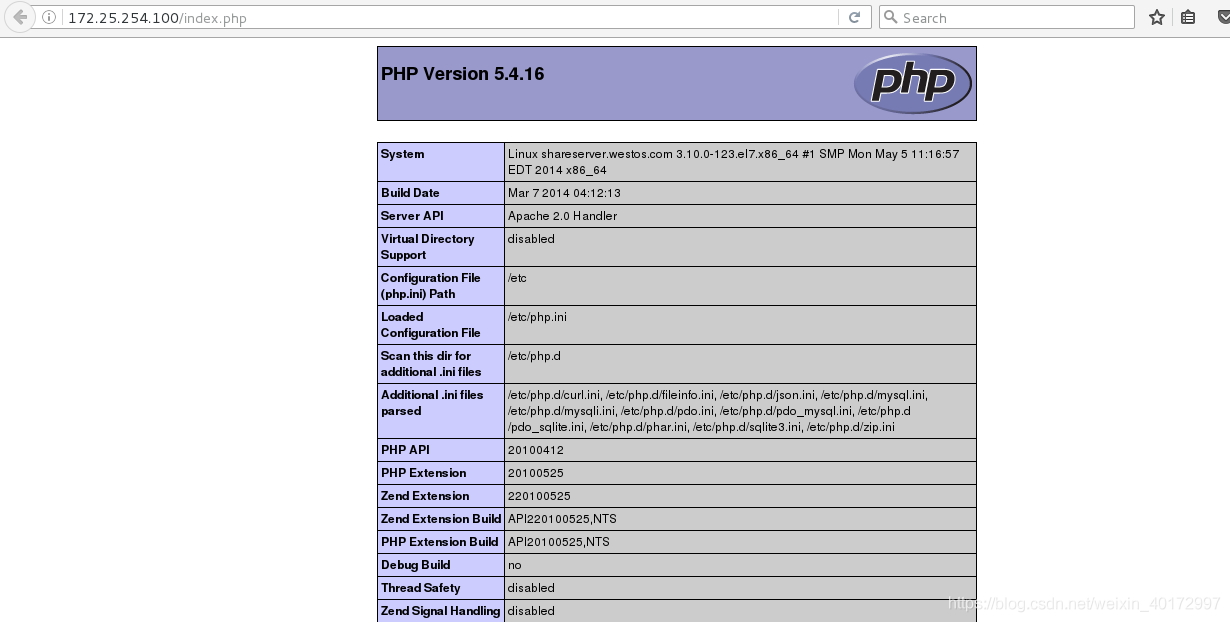Screen dimensions: 1230x622
Task: Click the PHP logo image
Action: pos(912,83)
